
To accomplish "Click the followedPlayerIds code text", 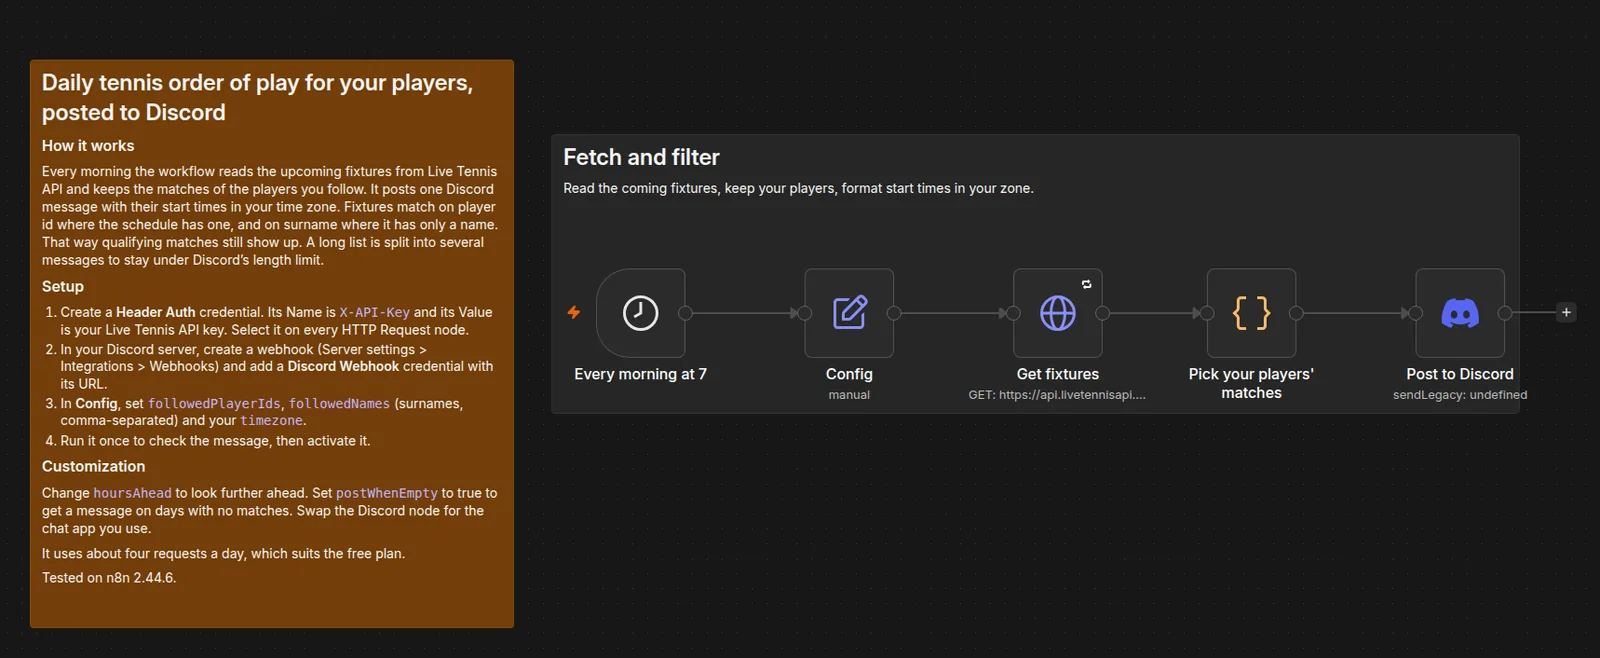I will (x=214, y=403).
